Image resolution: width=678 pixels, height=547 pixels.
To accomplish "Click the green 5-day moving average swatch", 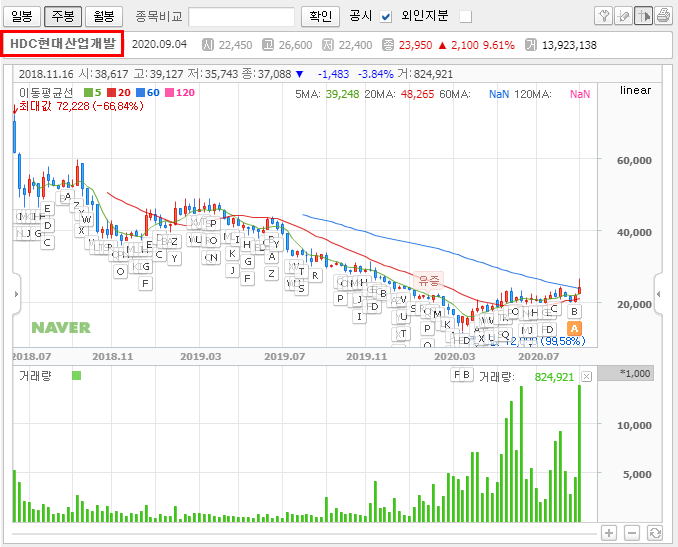I will point(88,93).
